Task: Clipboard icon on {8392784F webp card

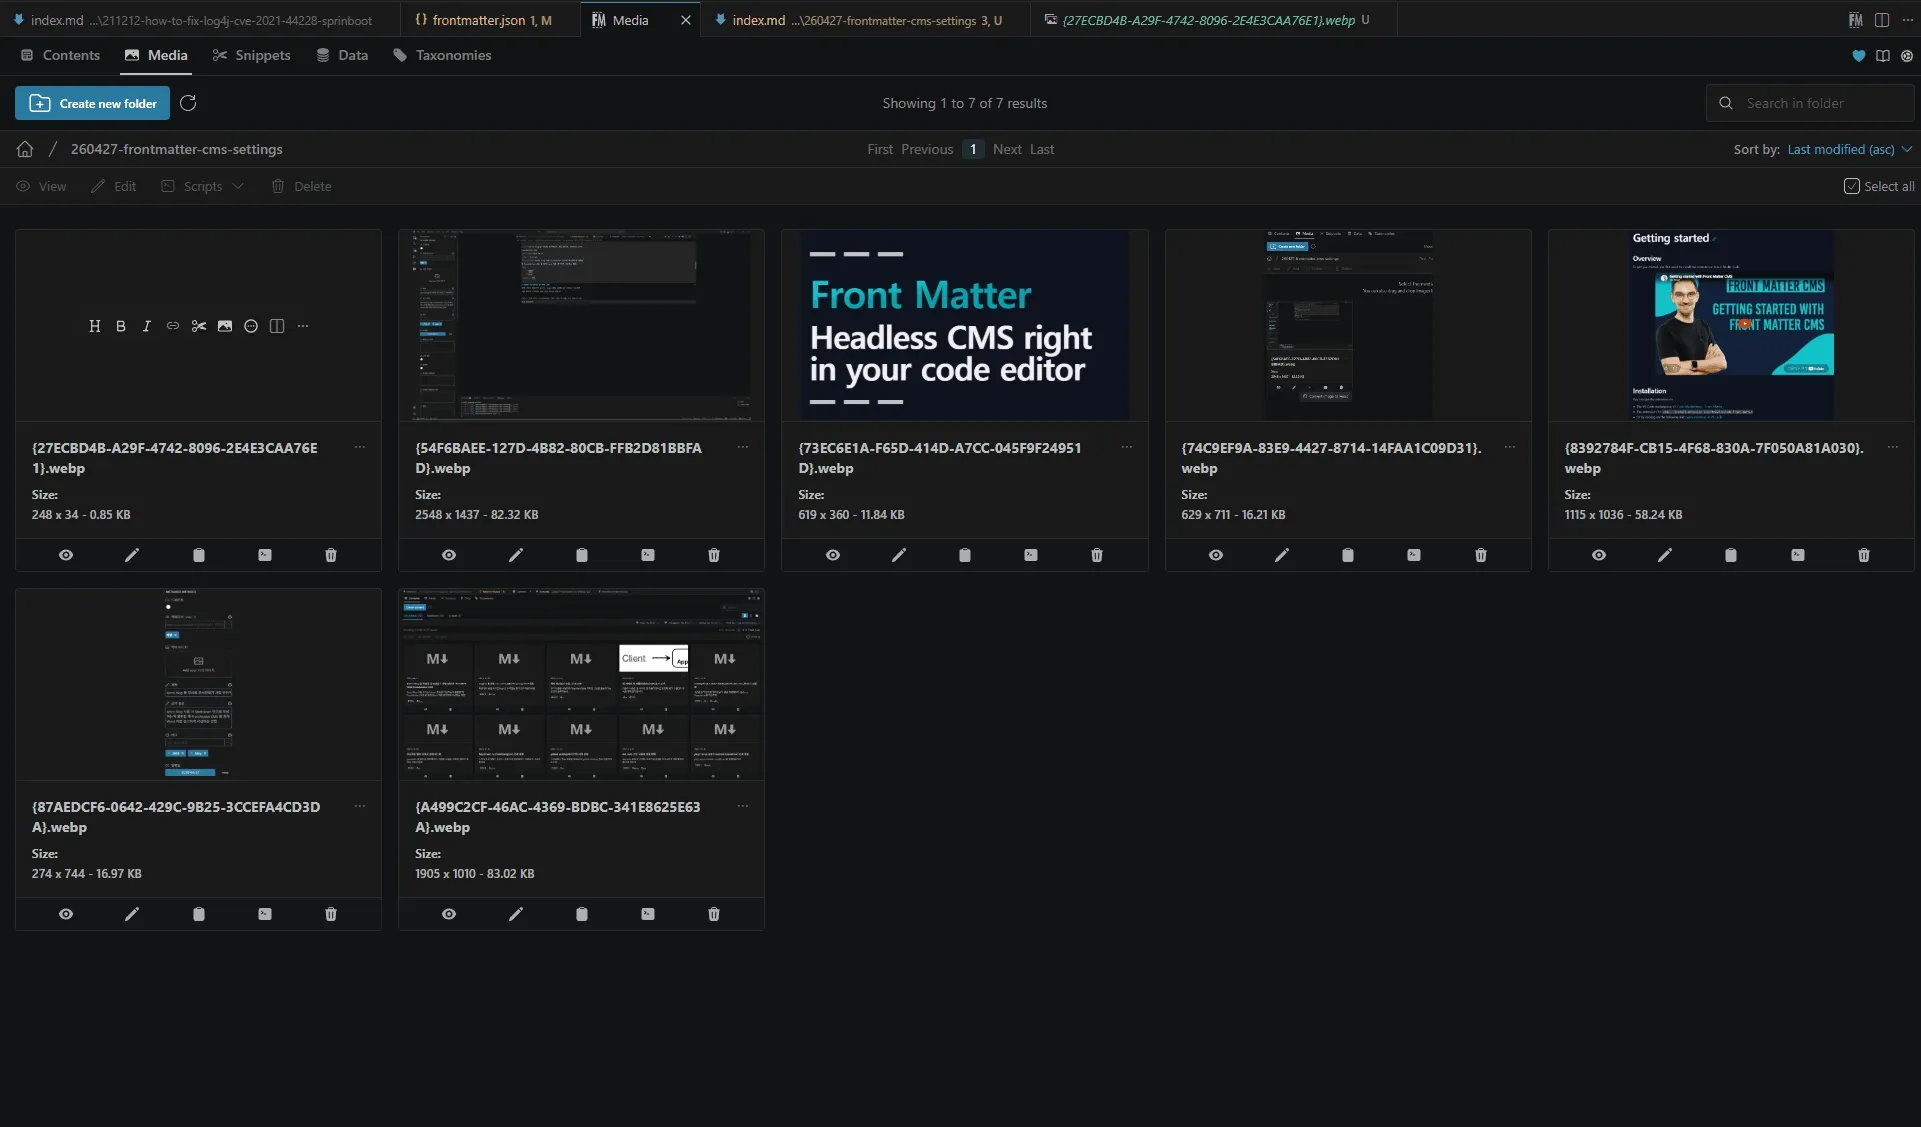Action: [x=1731, y=555]
